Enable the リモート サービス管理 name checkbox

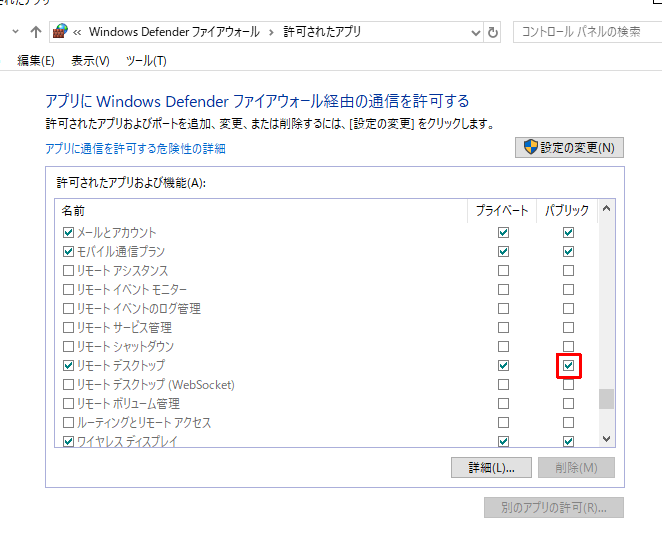pyautogui.click(x=68, y=328)
